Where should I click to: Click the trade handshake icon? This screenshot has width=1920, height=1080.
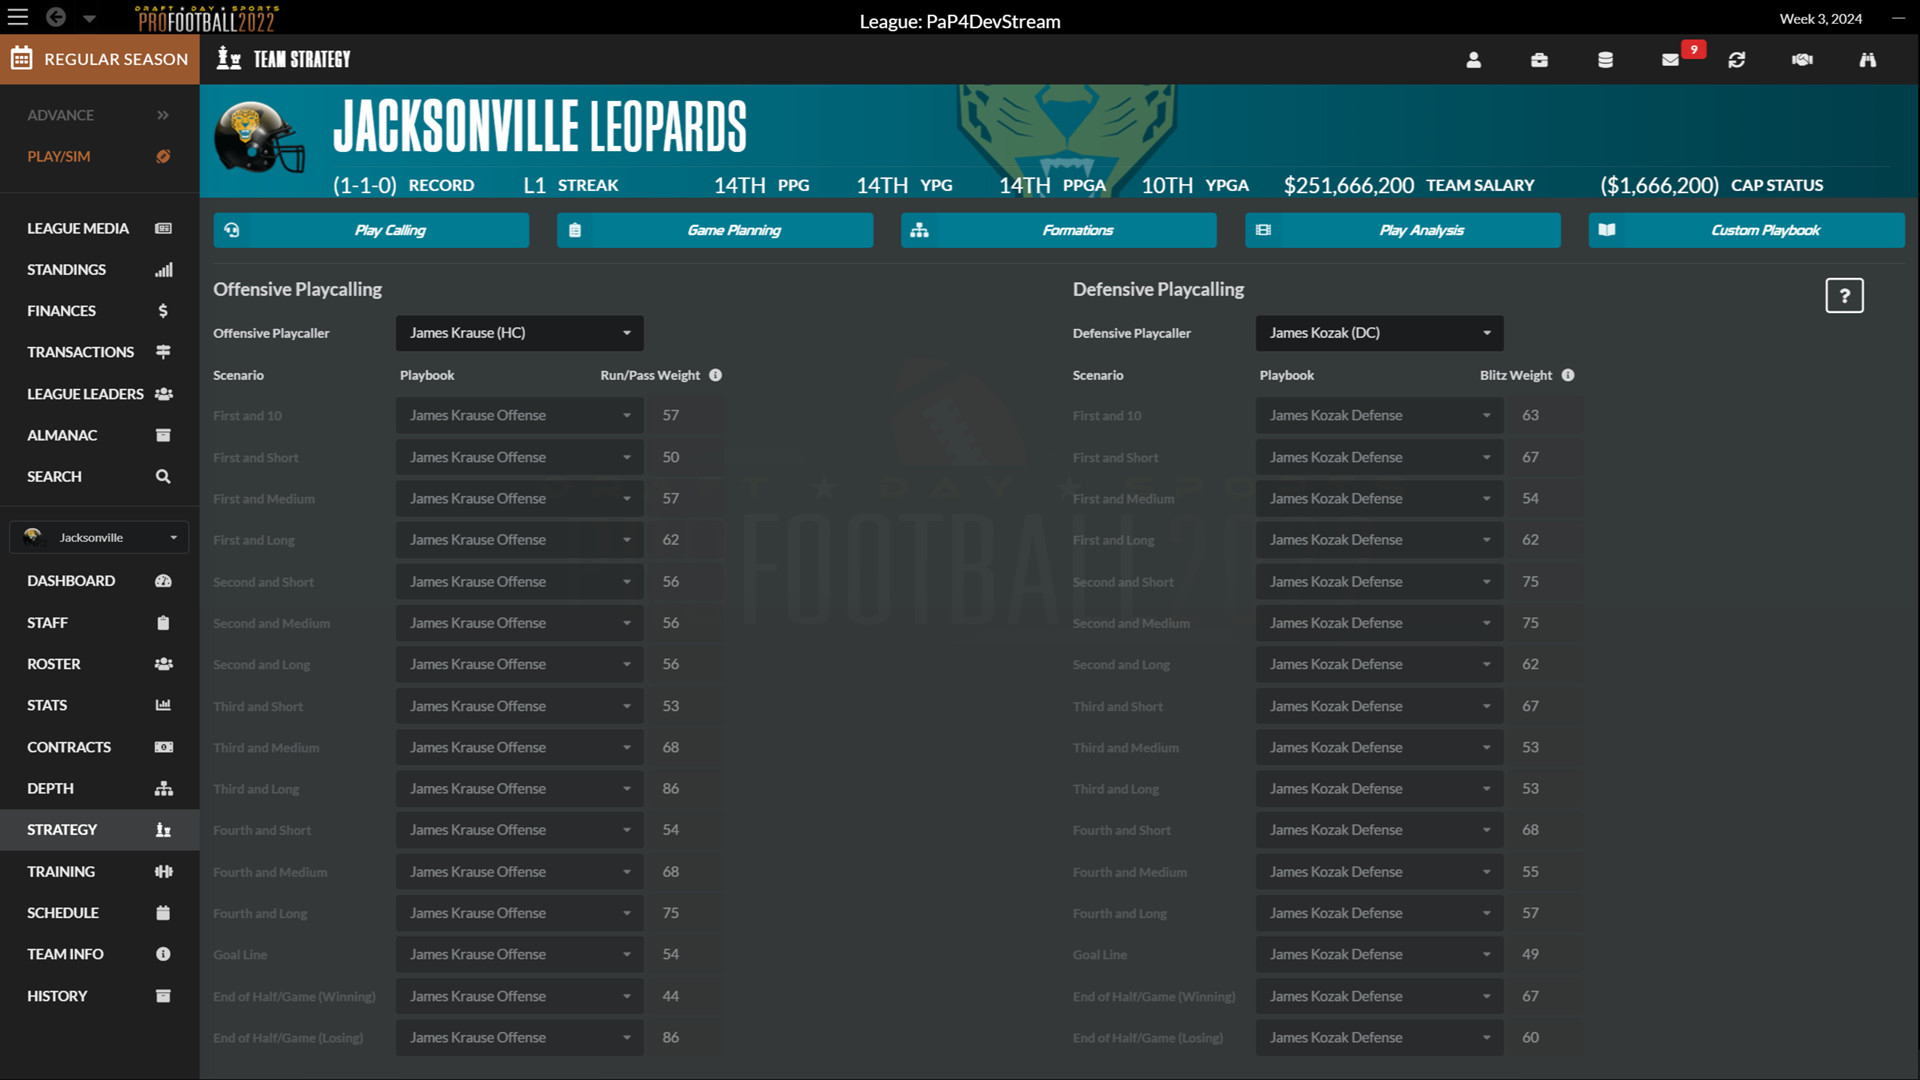tap(1801, 60)
